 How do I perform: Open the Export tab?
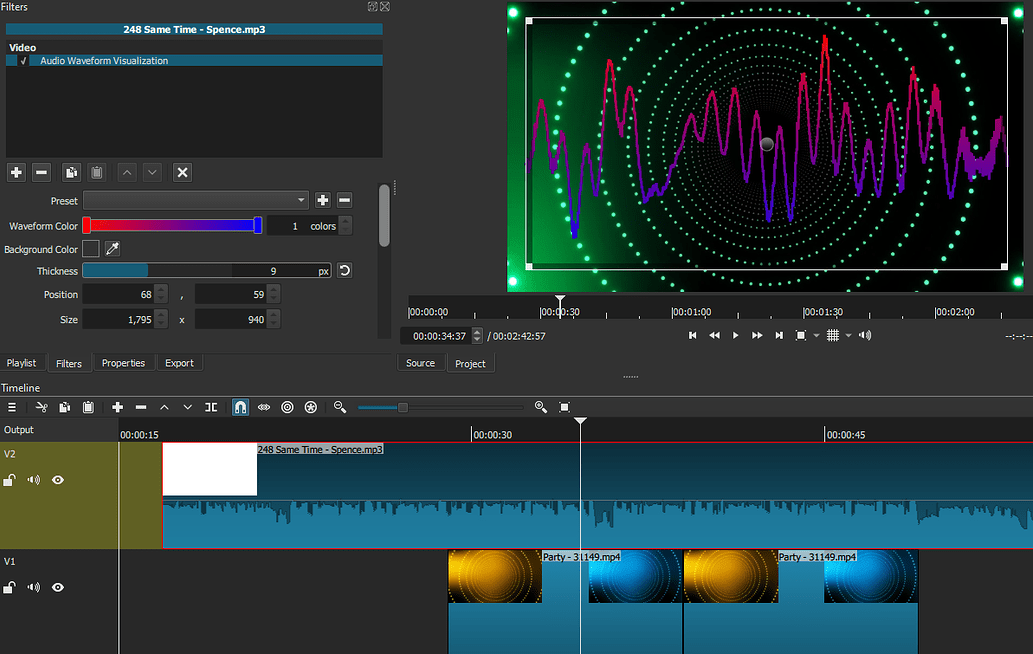pyautogui.click(x=180, y=362)
